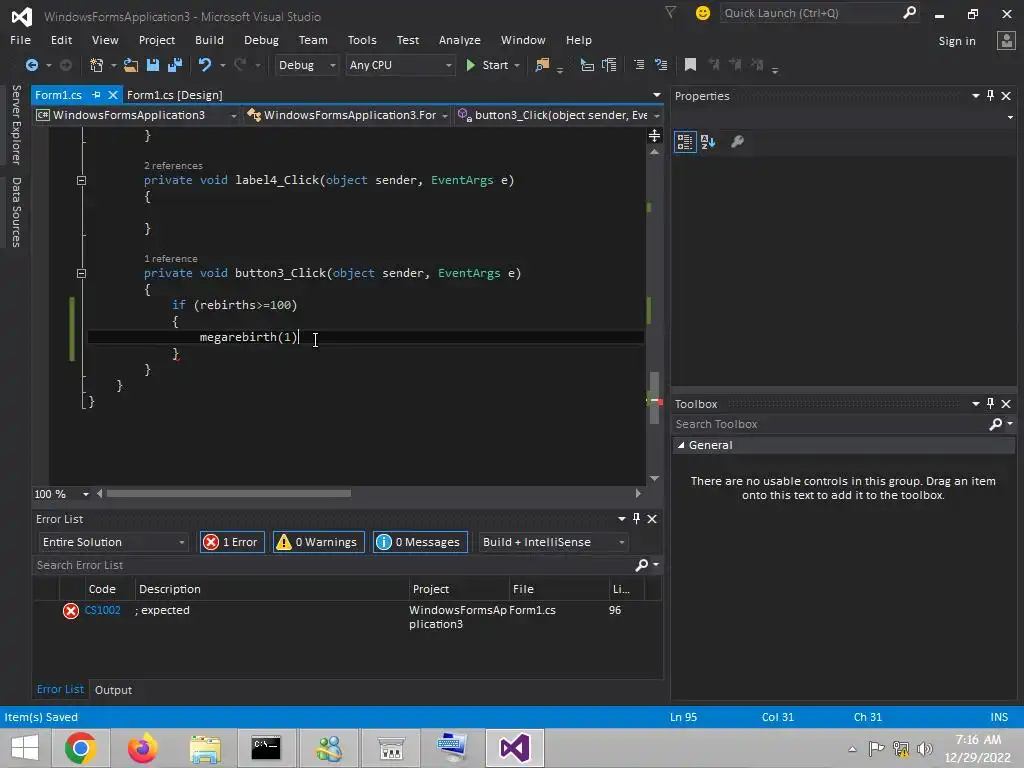Viewport: 1024px width, 768px height.
Task: Close the Form1.cs tab
Action: click(x=113, y=95)
